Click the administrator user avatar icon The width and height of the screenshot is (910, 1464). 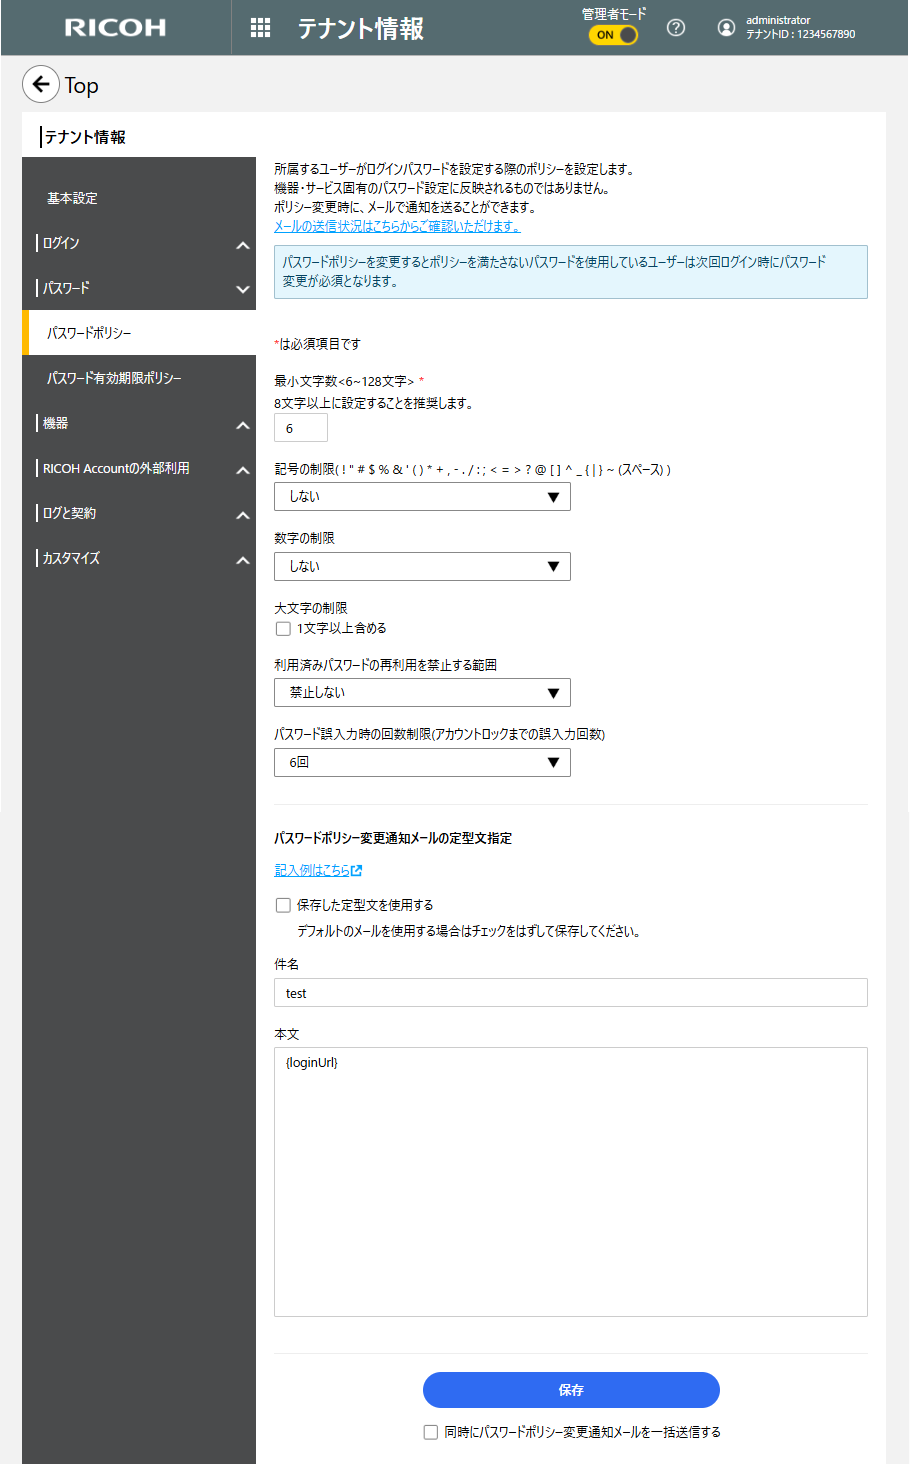pyautogui.click(x=727, y=28)
